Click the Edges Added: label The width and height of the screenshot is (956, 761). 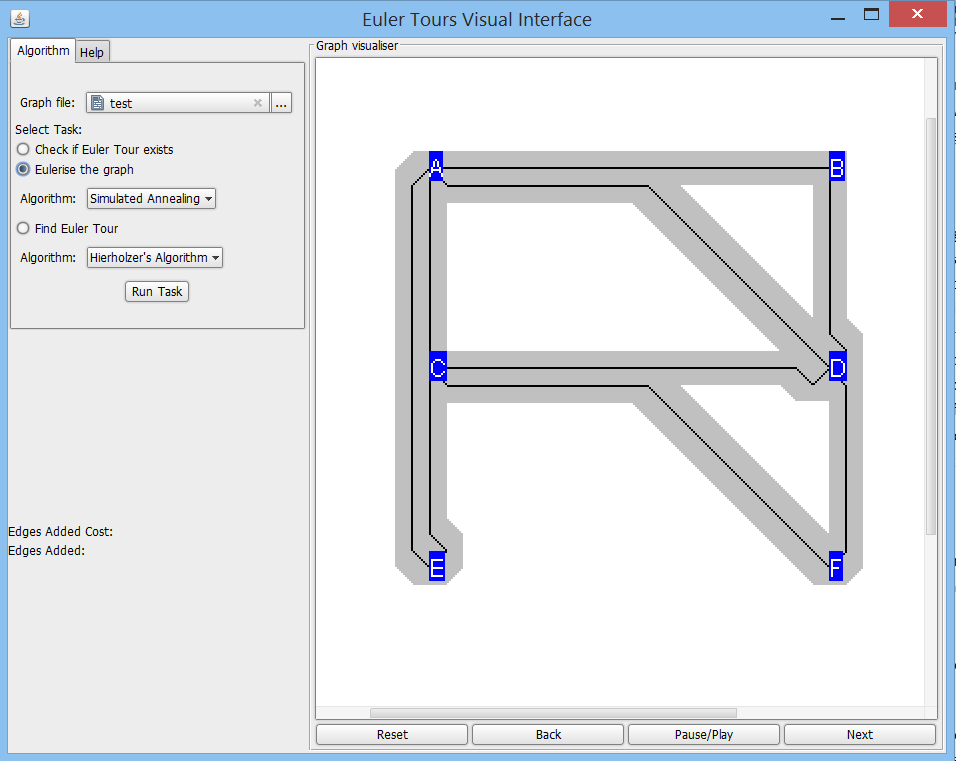click(x=46, y=551)
